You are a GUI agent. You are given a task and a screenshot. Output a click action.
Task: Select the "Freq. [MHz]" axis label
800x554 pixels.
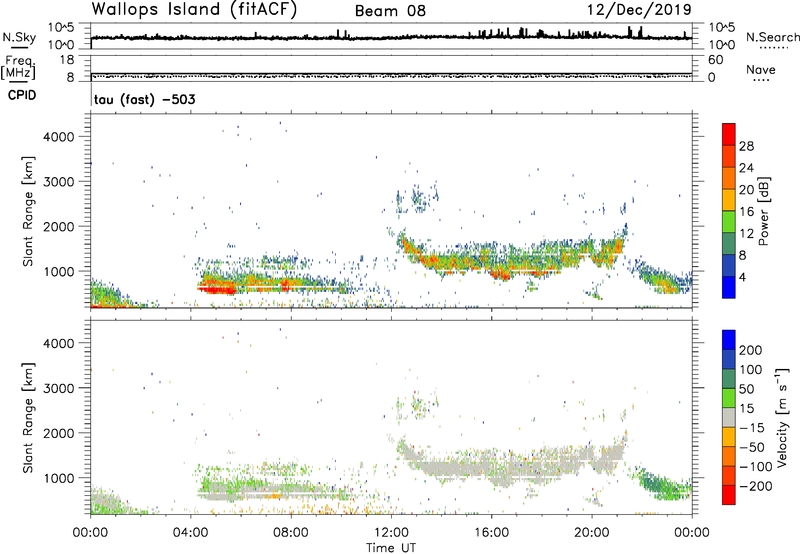[x=18, y=67]
